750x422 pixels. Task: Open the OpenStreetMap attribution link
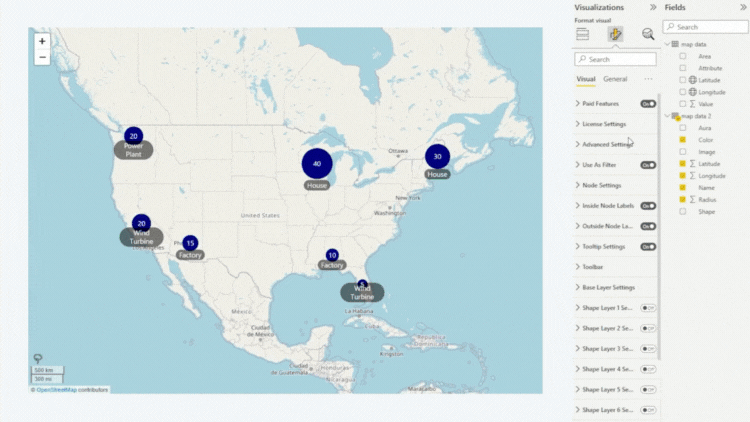[57, 389]
